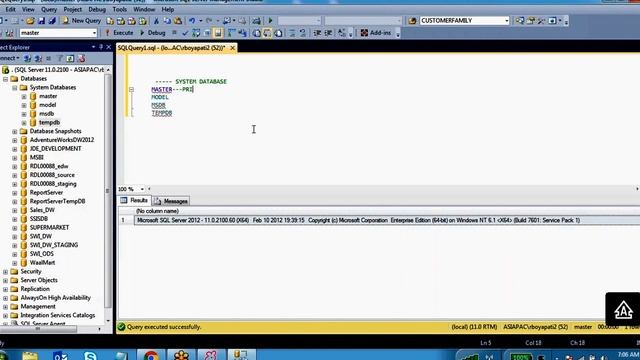640x360 pixels.
Task: Pin the Object Explorer panel with the pushpin
Action: tap(101, 47)
